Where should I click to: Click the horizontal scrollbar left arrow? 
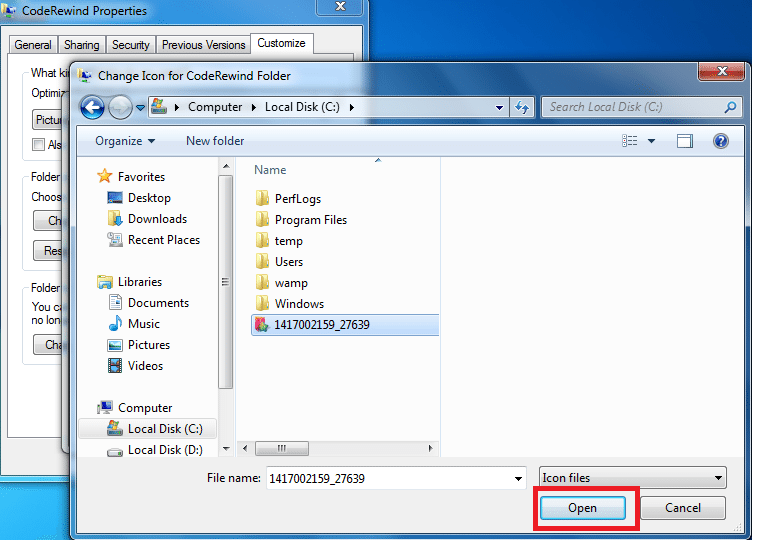pos(245,449)
